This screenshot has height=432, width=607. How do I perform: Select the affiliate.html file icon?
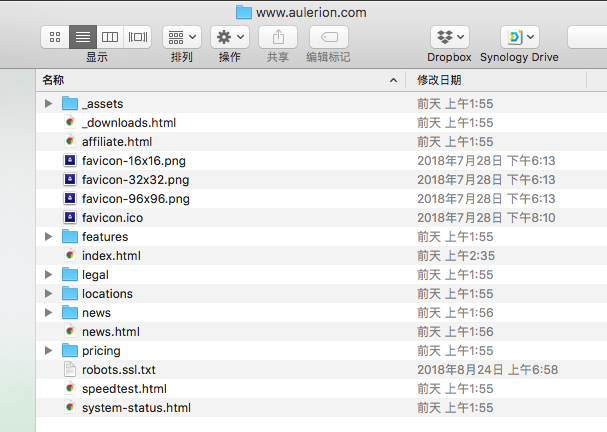click(70, 141)
